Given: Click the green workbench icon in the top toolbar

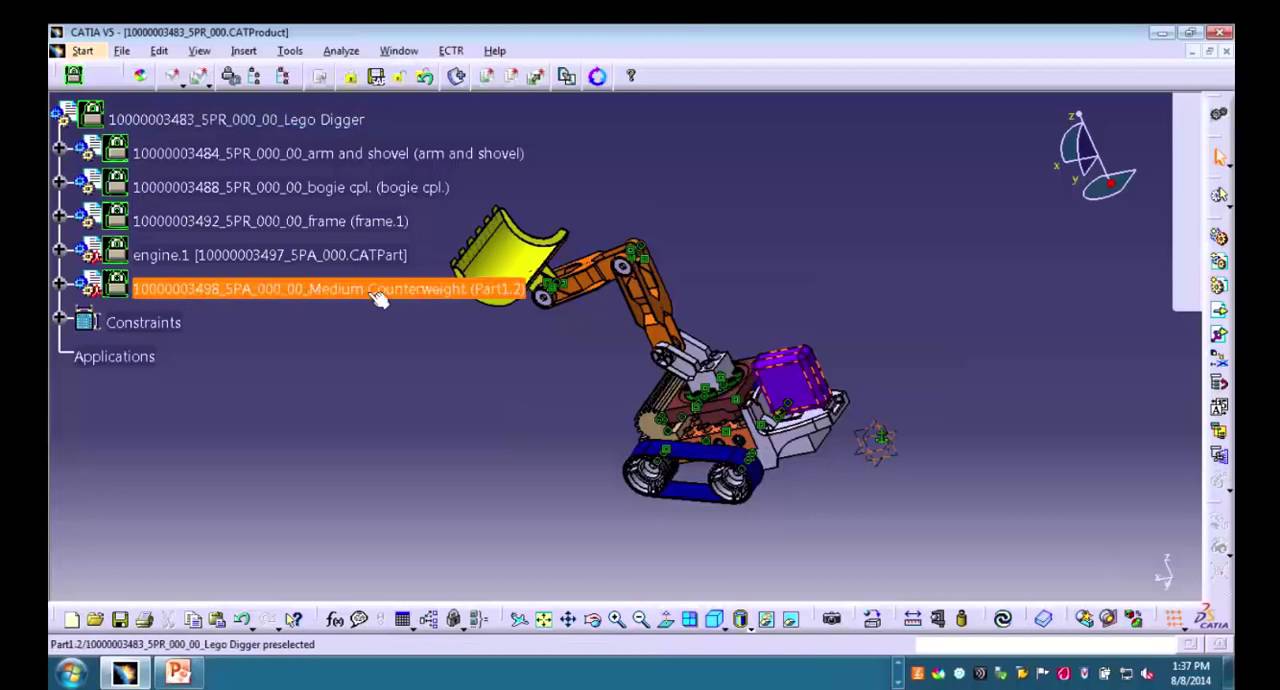Looking at the screenshot, I should point(73,75).
